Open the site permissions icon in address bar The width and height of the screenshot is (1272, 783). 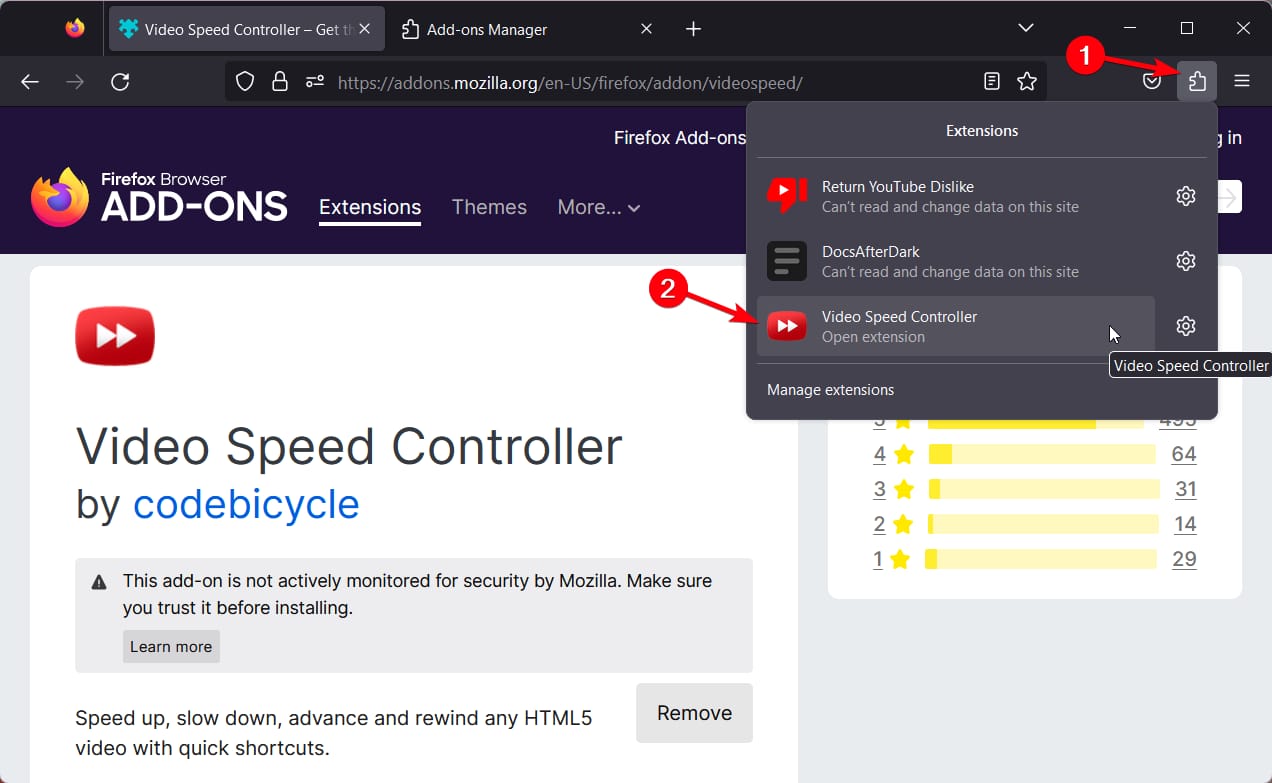315,82
